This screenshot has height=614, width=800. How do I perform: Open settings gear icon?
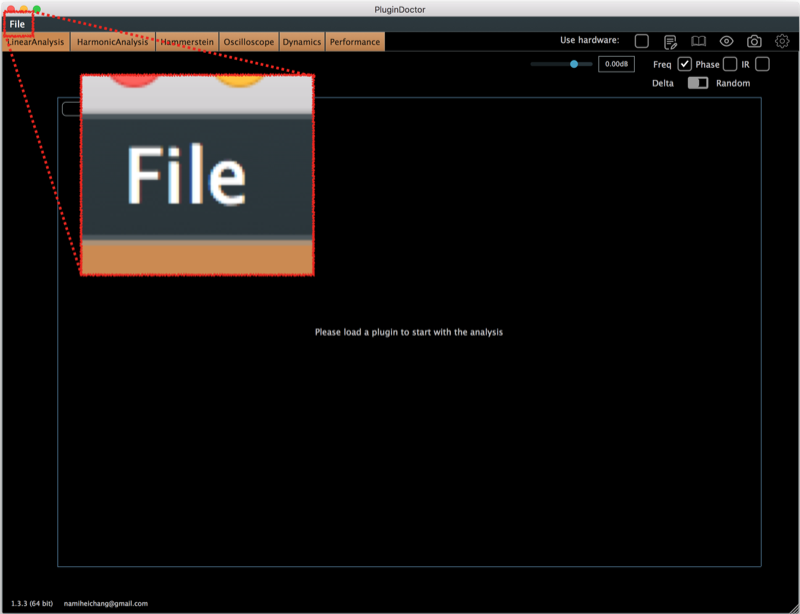click(x=782, y=41)
